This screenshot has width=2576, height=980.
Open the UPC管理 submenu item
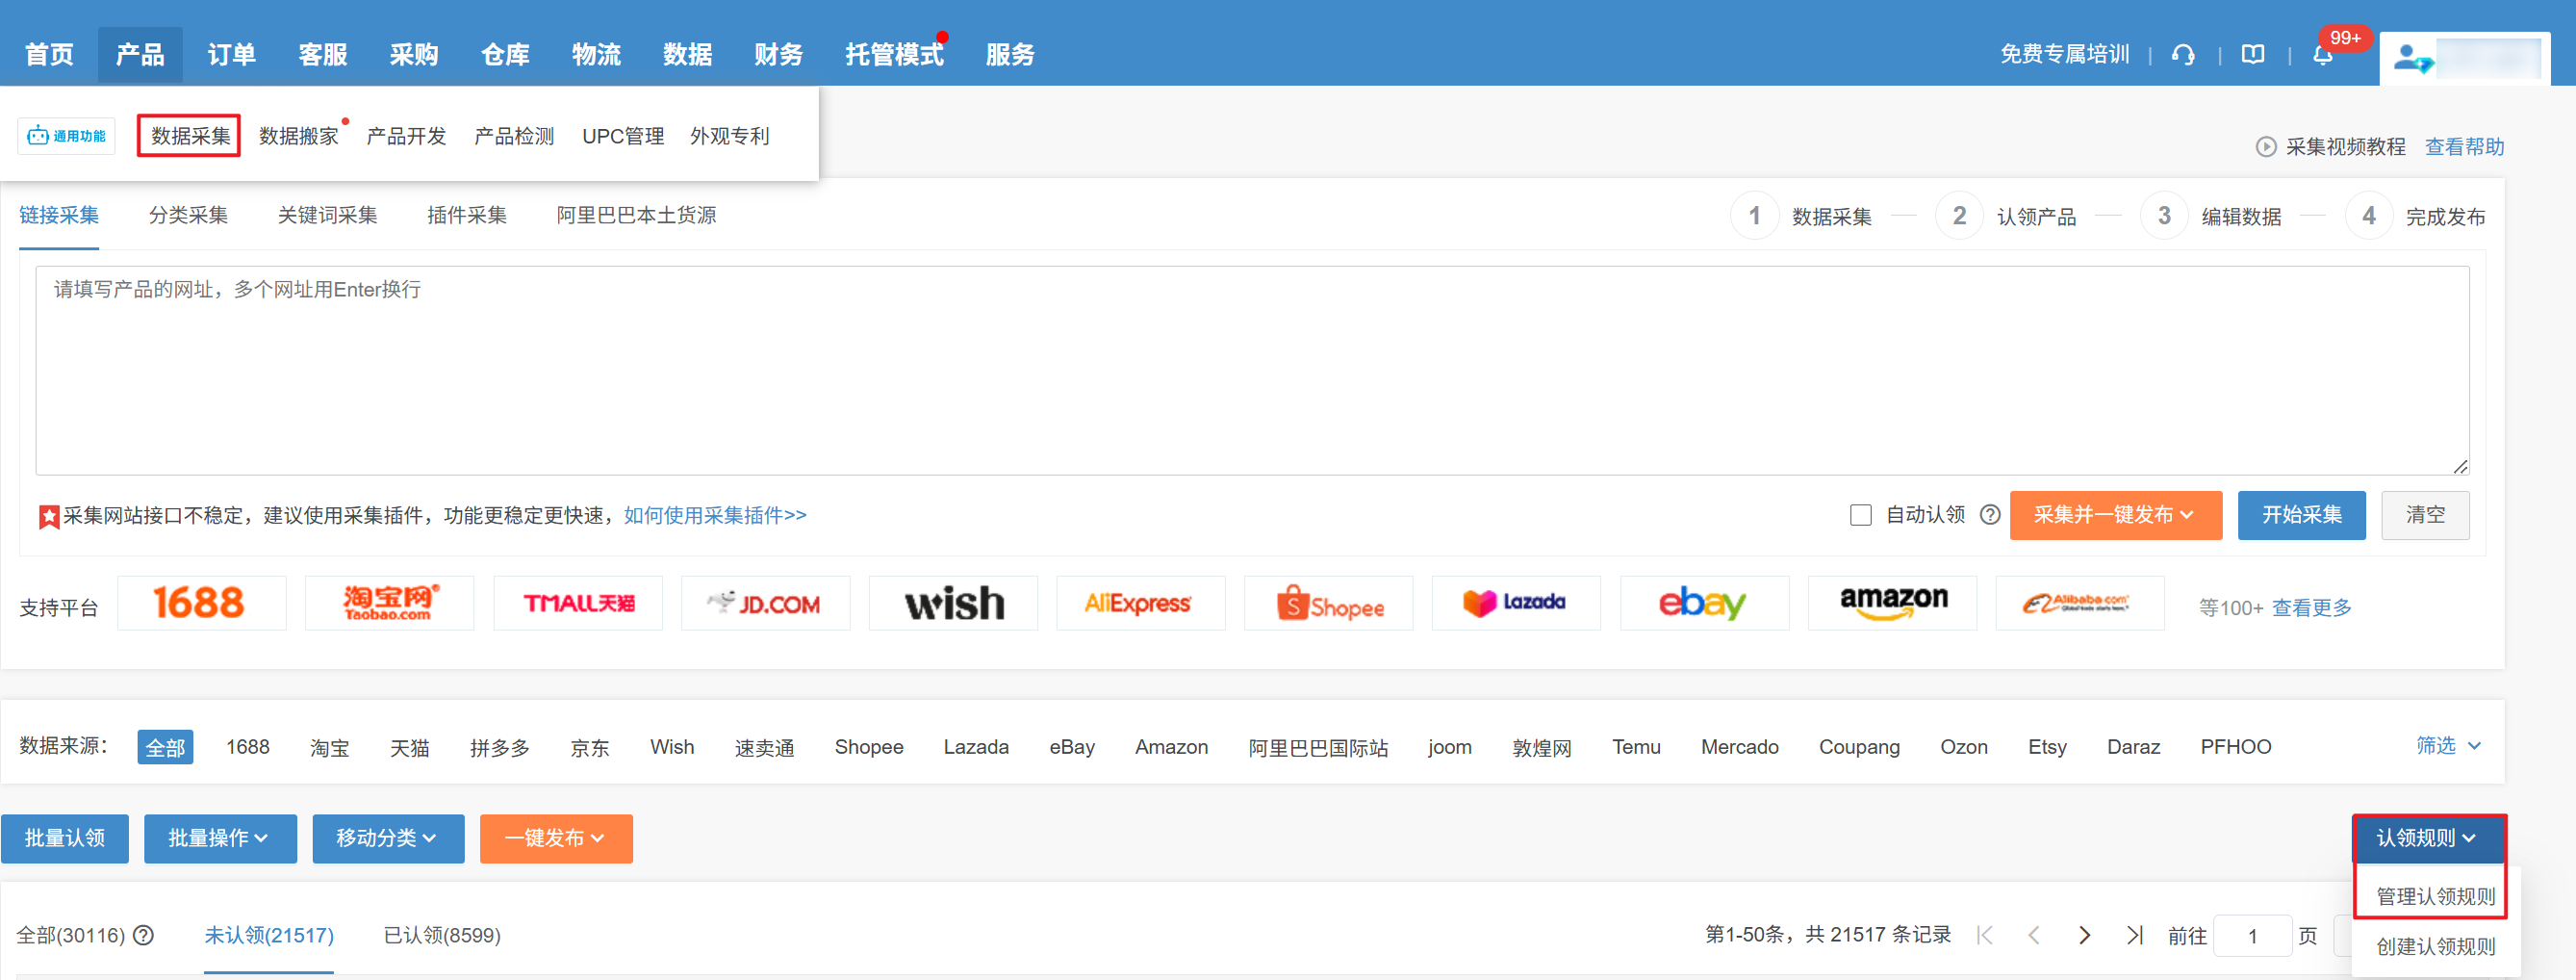click(623, 136)
